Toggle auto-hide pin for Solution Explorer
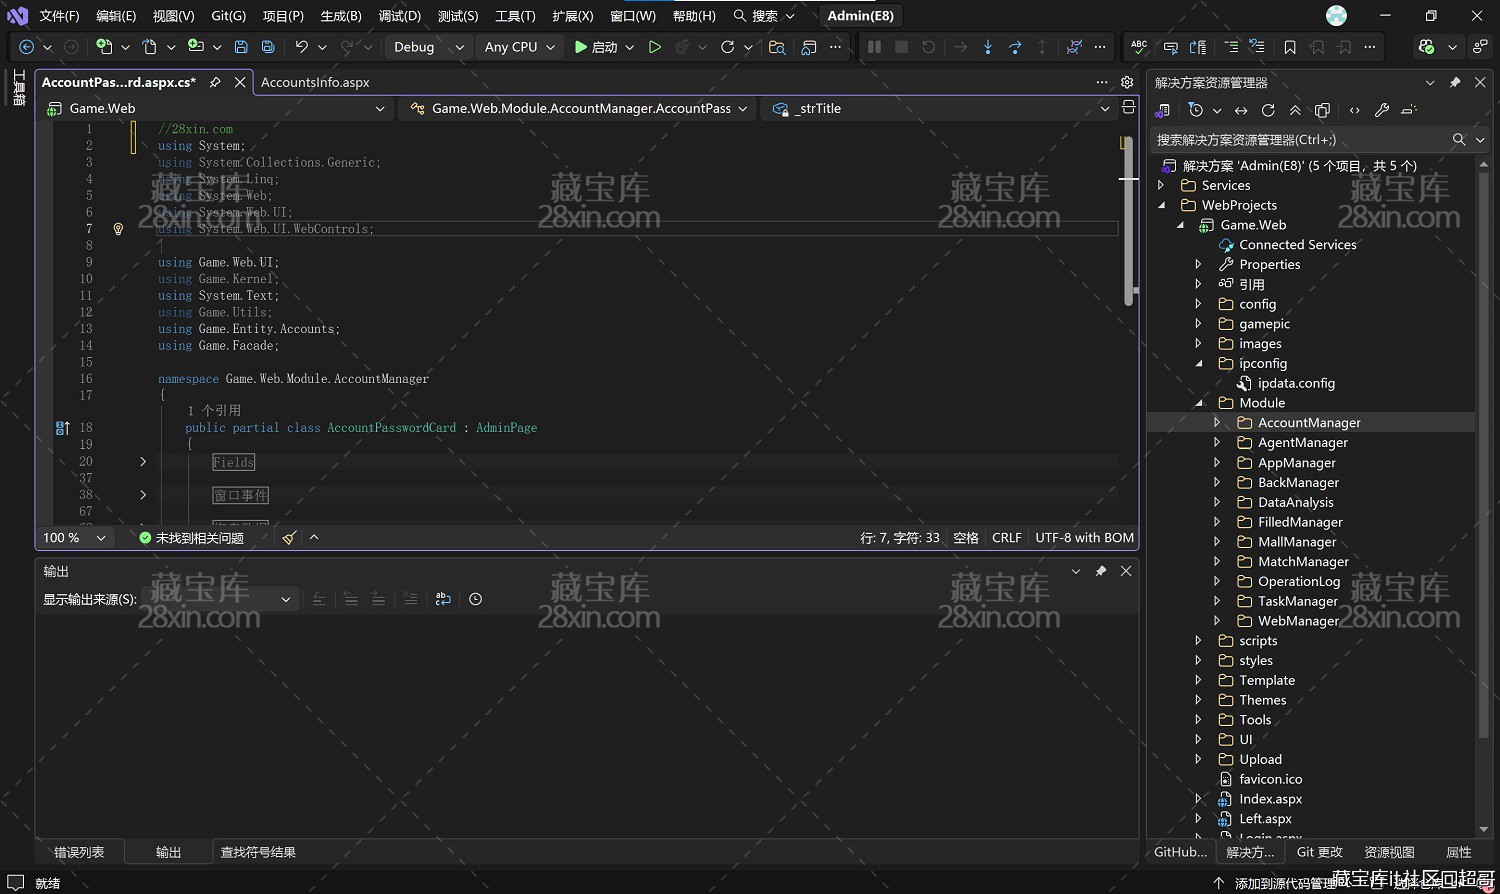Screen dimensions: 1500x894 point(1455,82)
